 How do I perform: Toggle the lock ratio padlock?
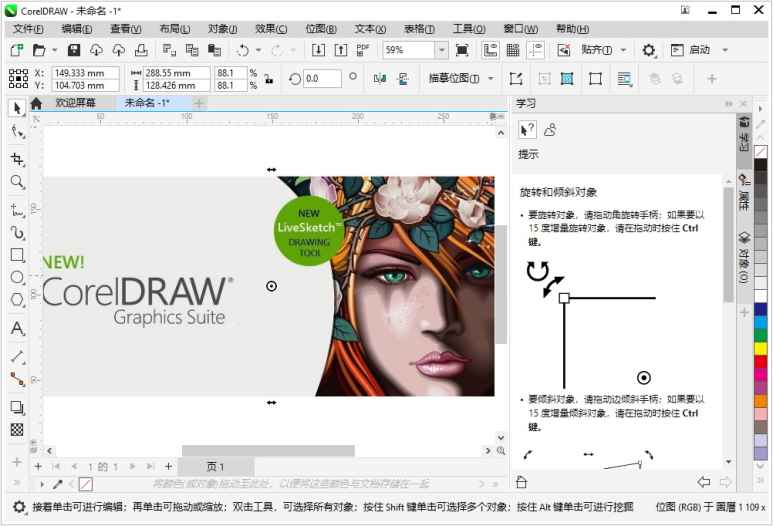click(x=267, y=79)
